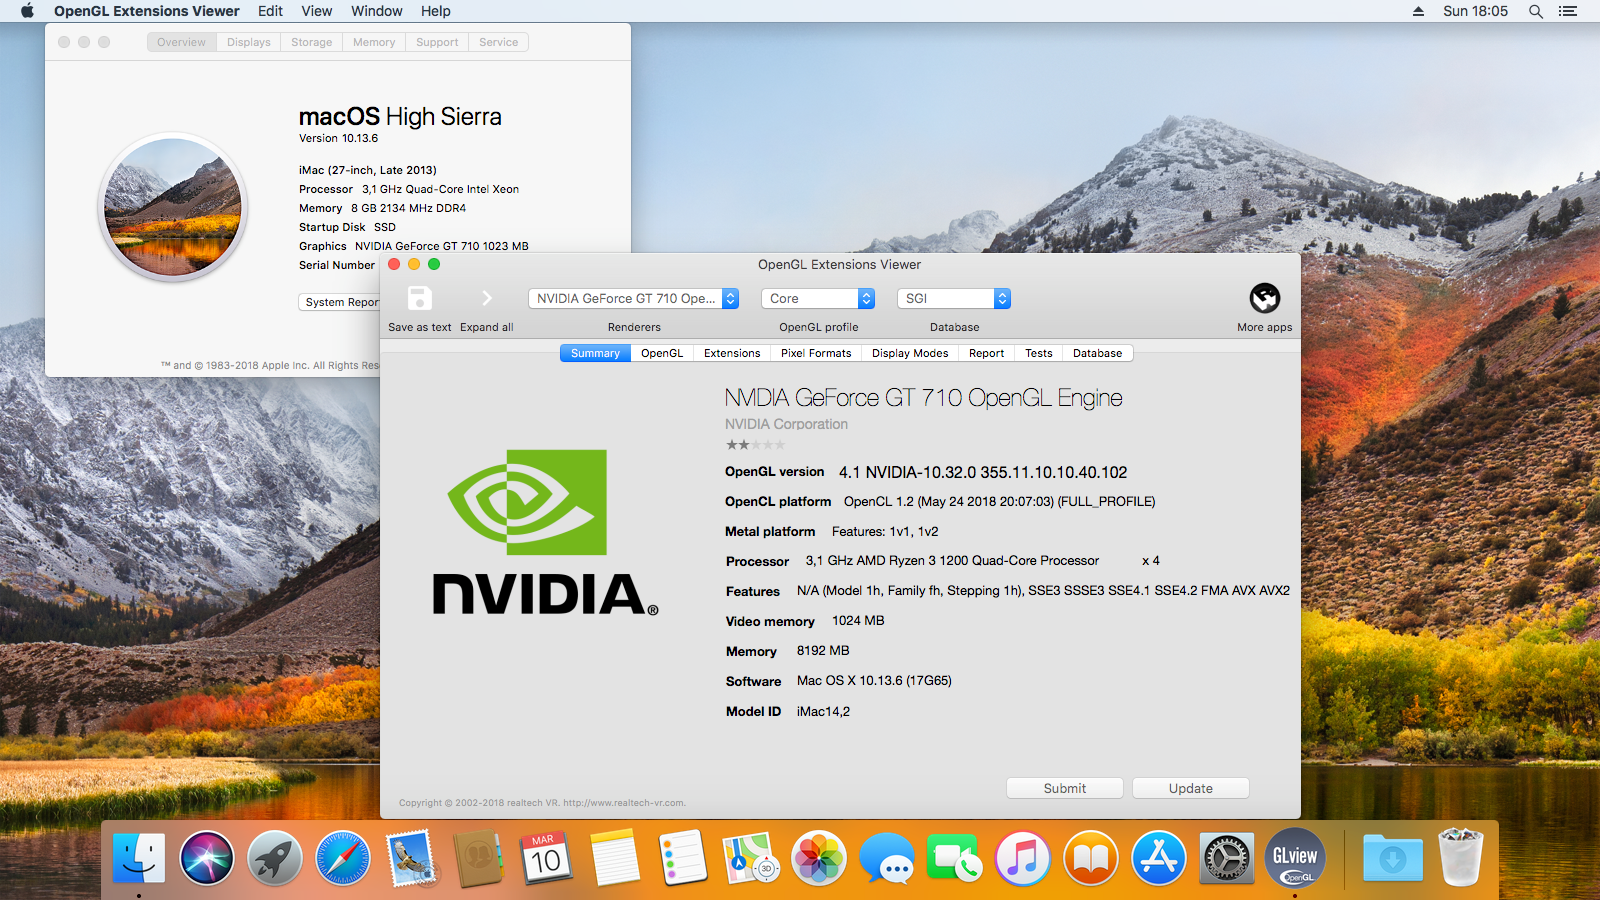The image size is (1600, 900).
Task: Open Calendar icon in the Dock
Action: [x=547, y=858]
